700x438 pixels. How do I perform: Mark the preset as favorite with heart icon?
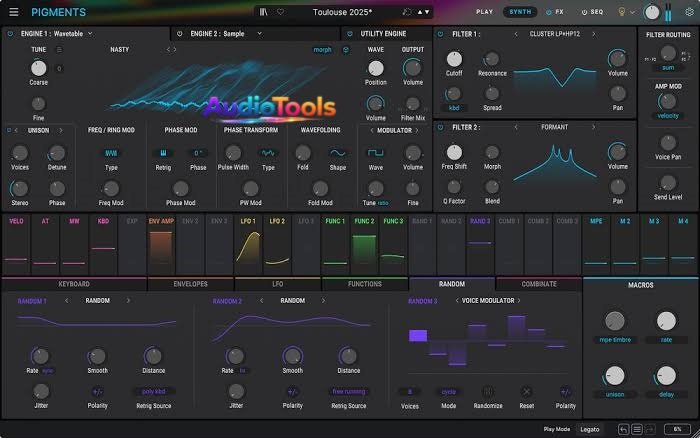(x=280, y=12)
